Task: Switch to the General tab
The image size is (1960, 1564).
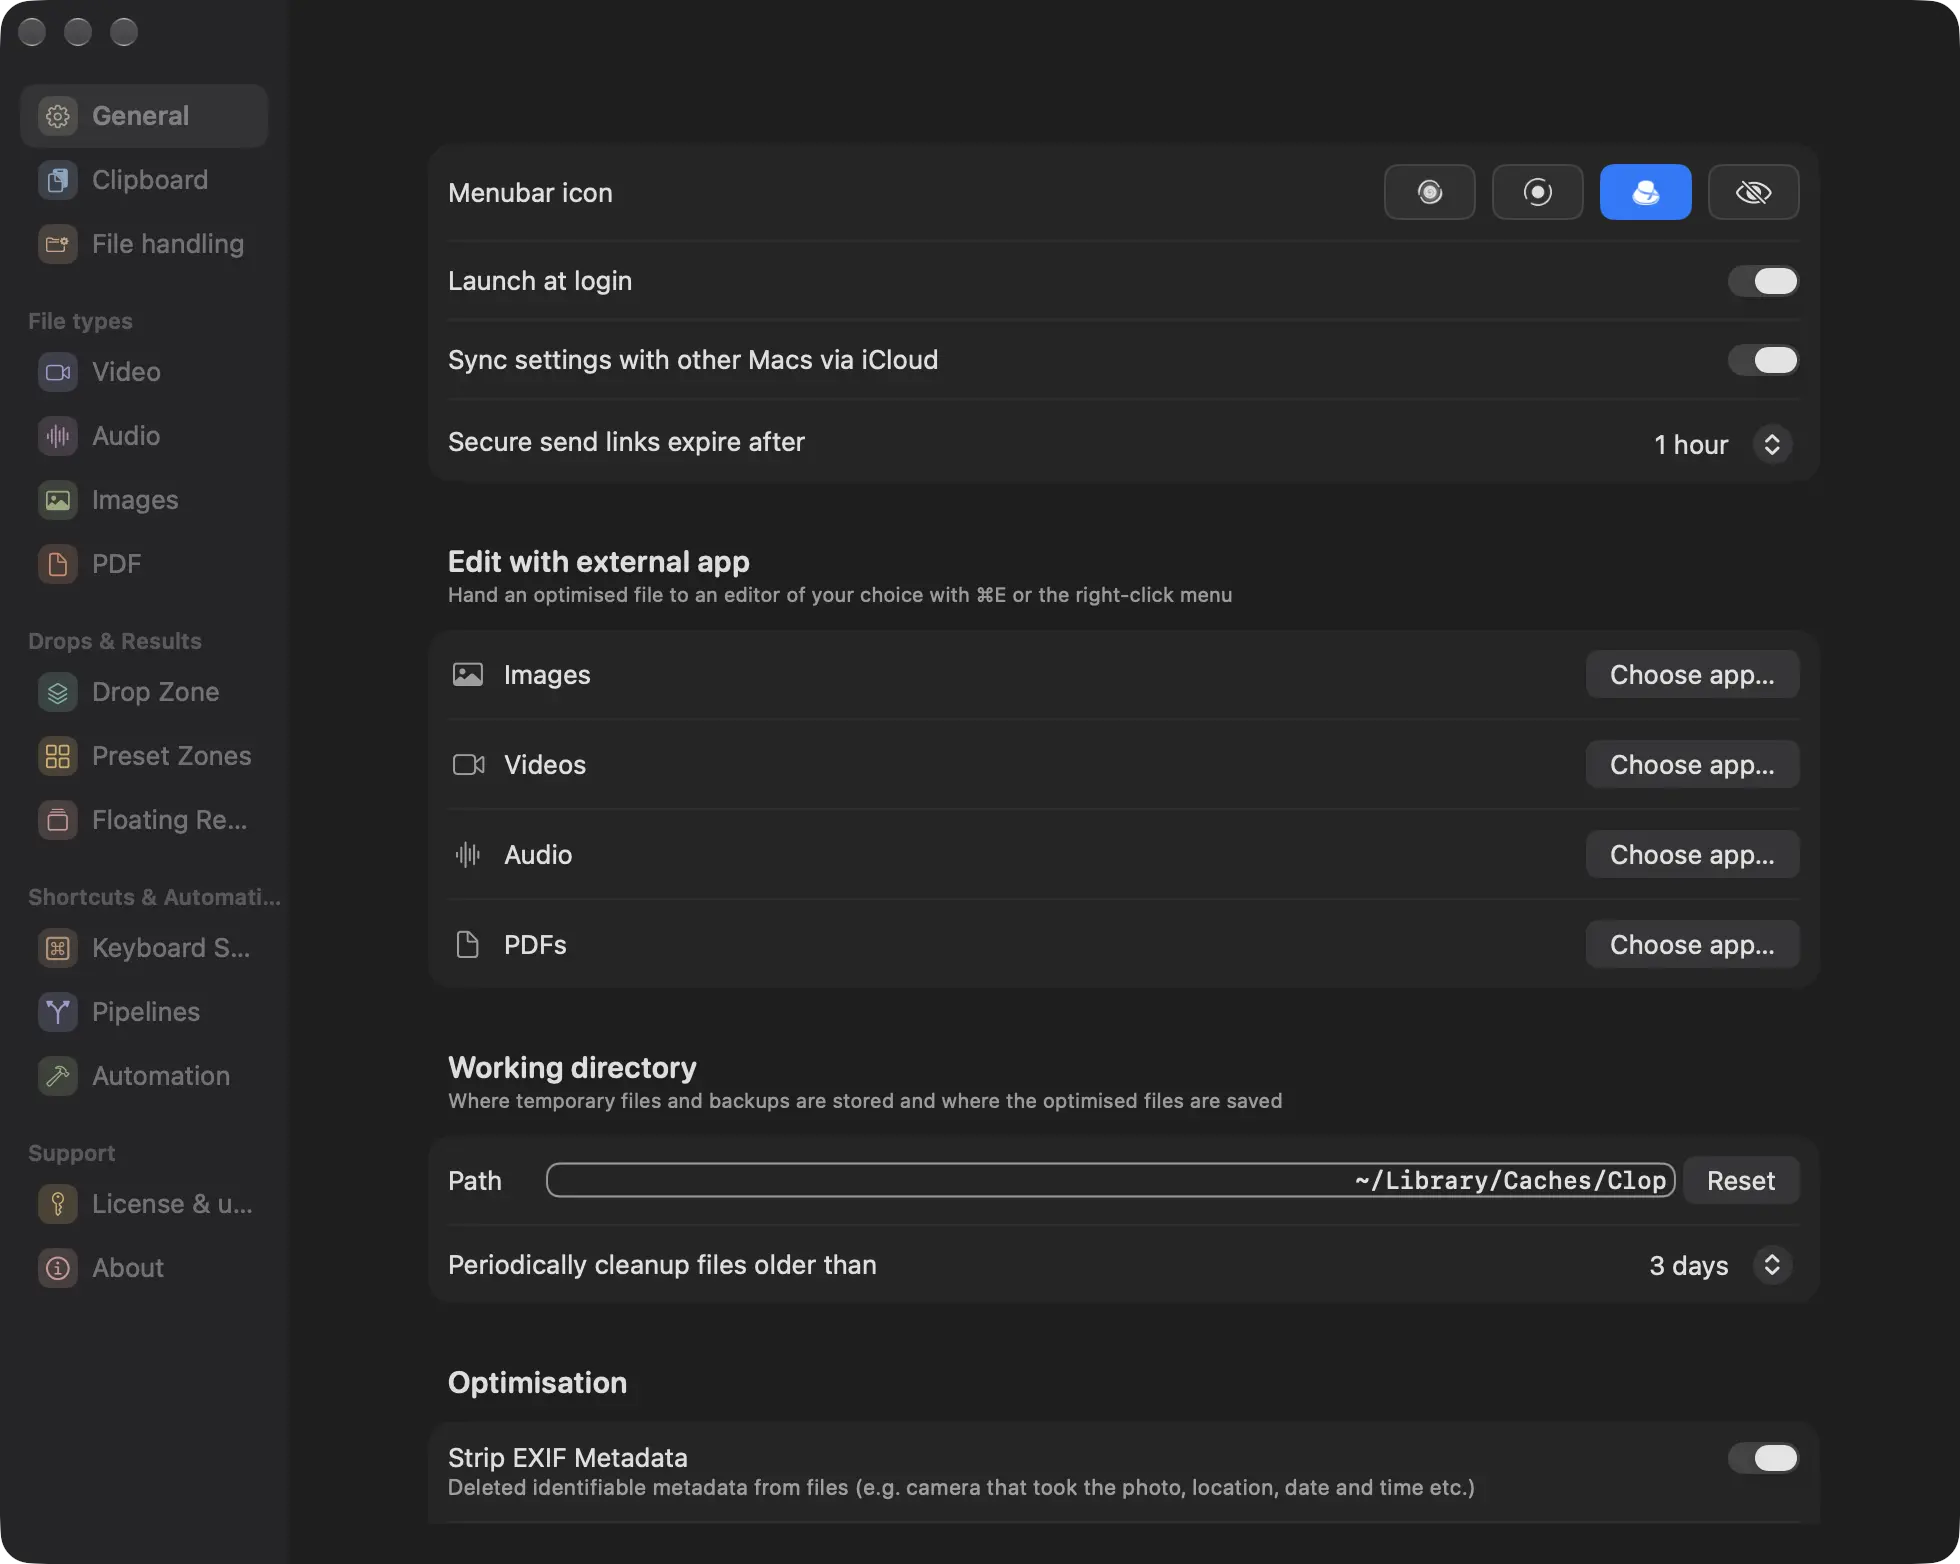Action: pyautogui.click(x=144, y=116)
